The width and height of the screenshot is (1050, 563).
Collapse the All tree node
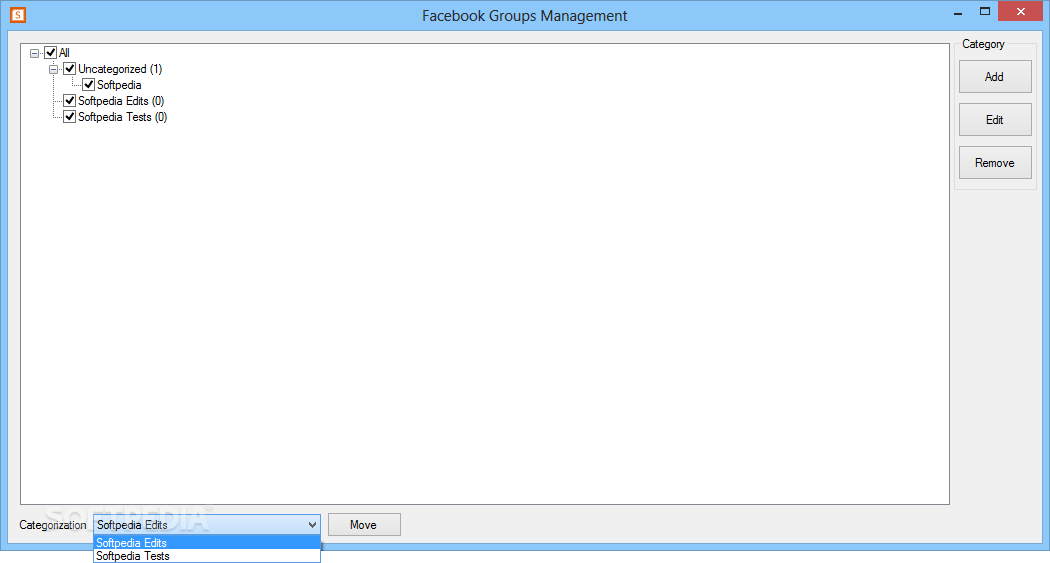[35, 53]
